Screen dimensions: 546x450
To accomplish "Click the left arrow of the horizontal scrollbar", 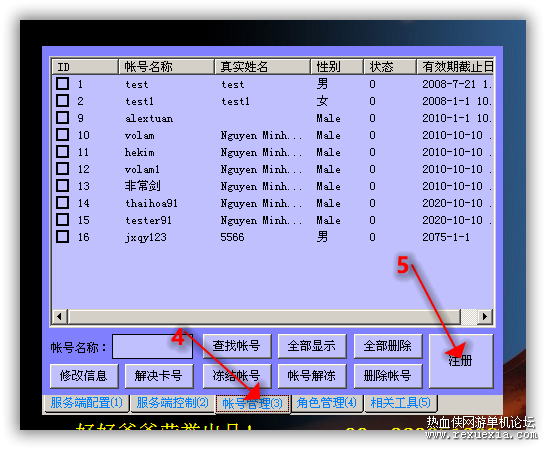I will [60, 317].
